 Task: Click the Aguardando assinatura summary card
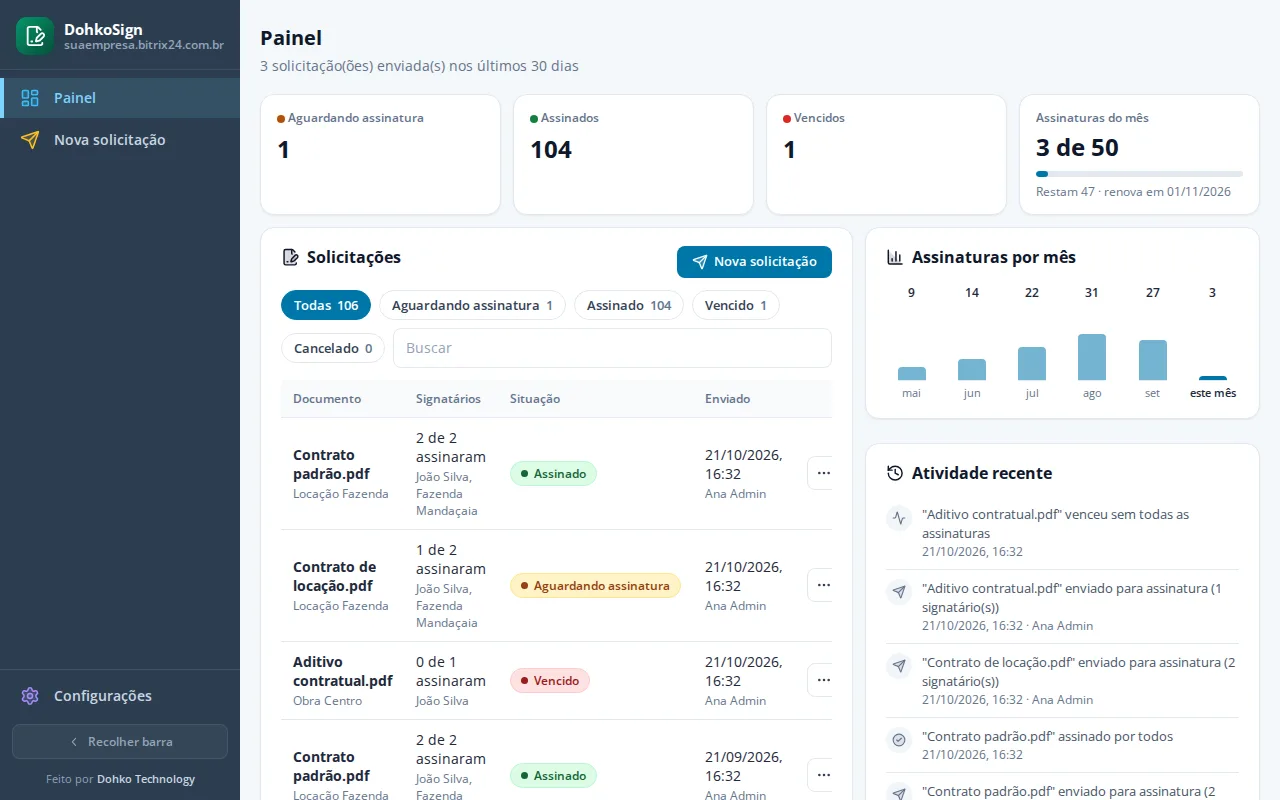click(380, 154)
